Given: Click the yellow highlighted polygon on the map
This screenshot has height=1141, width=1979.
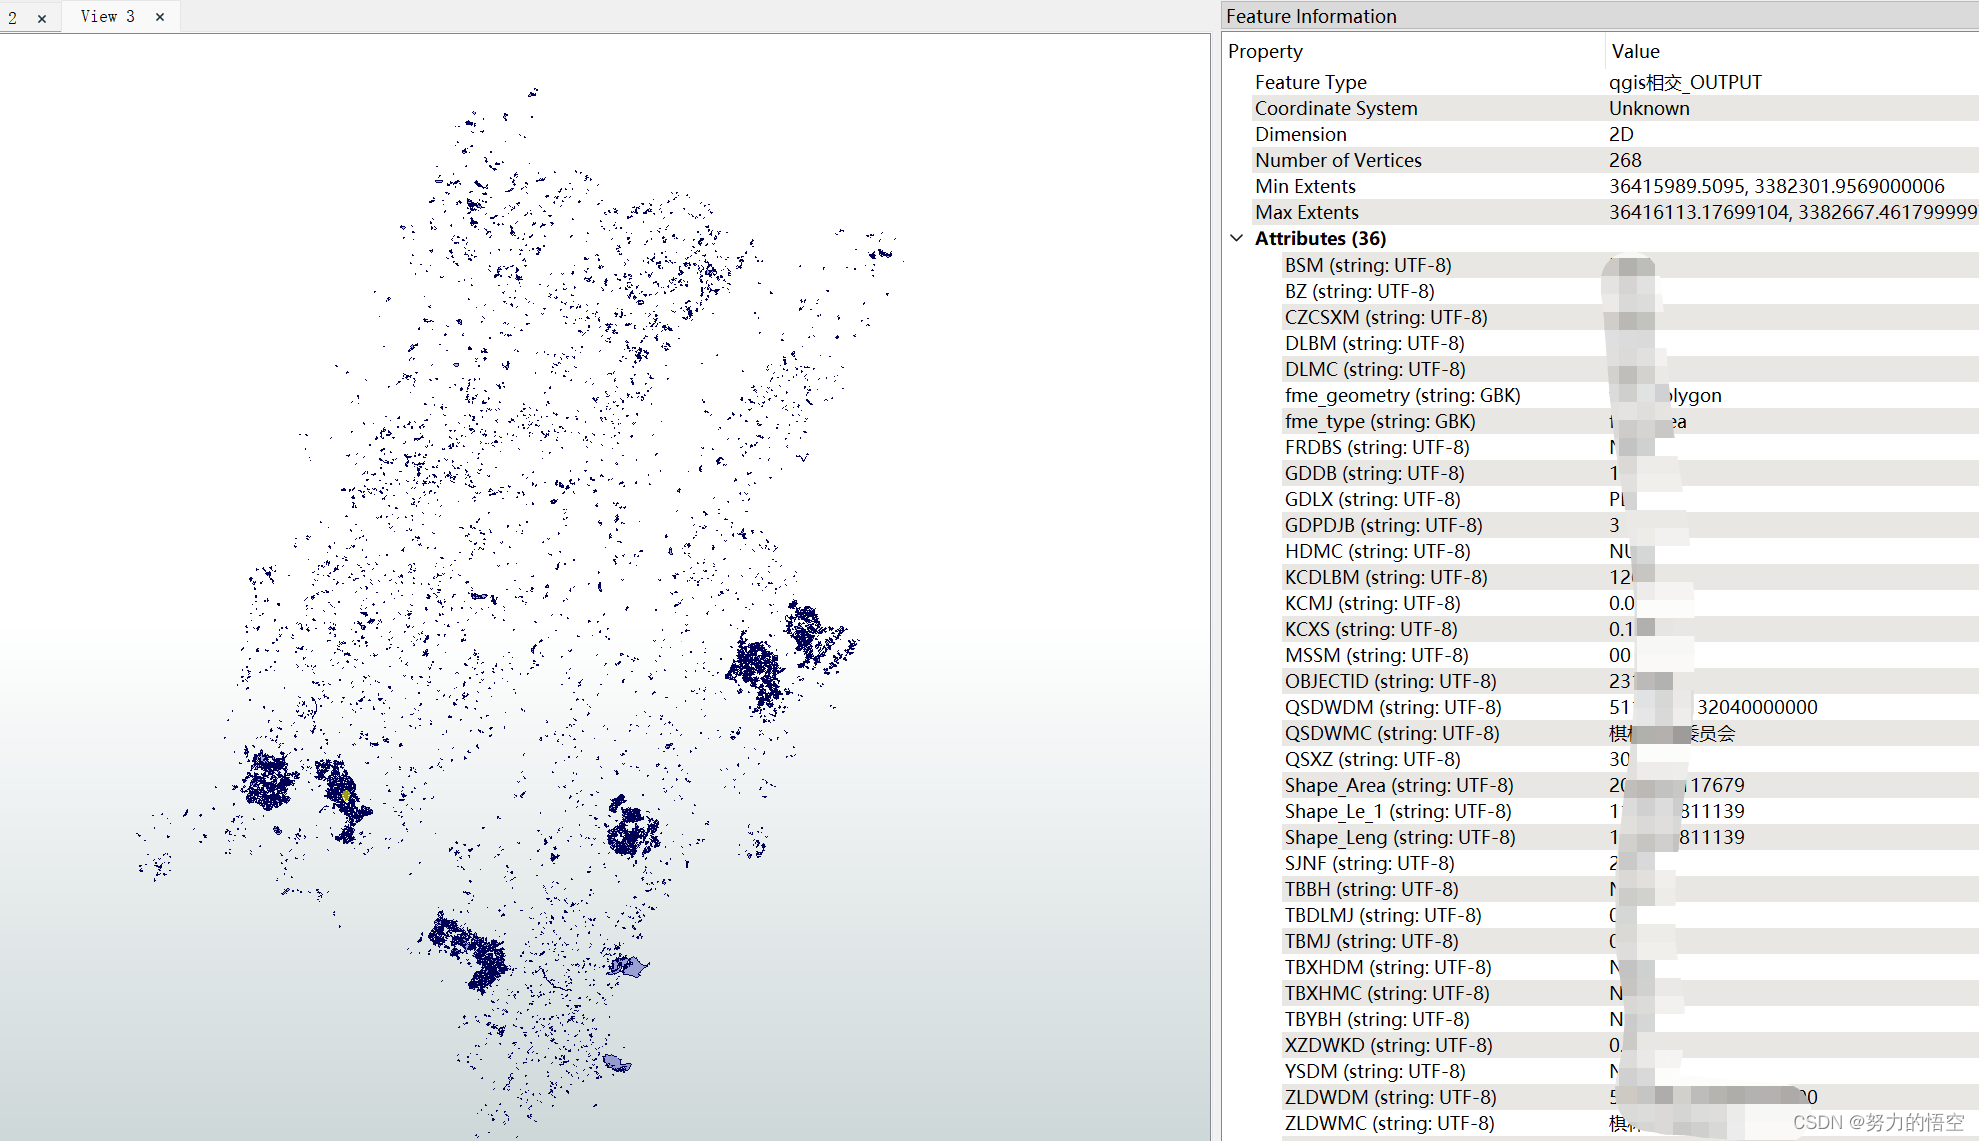Looking at the screenshot, I should pos(346,796).
